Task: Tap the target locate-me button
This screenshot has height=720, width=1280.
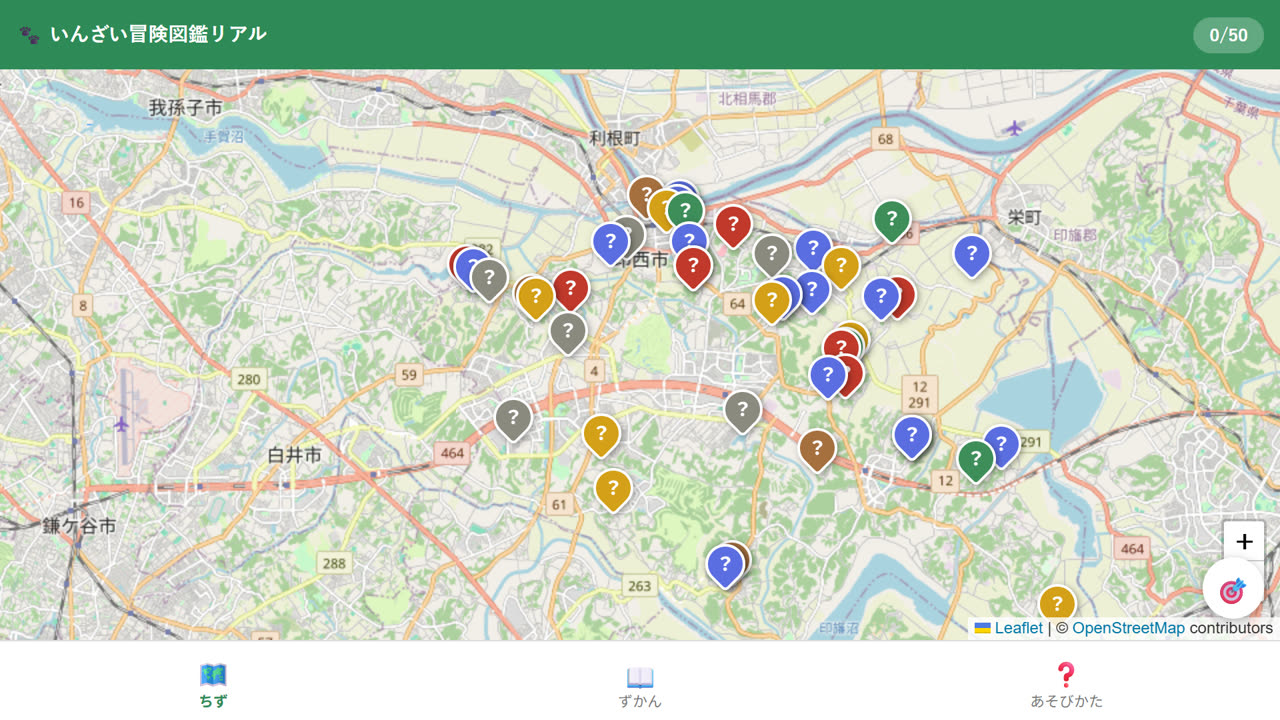Action: click(x=1232, y=590)
